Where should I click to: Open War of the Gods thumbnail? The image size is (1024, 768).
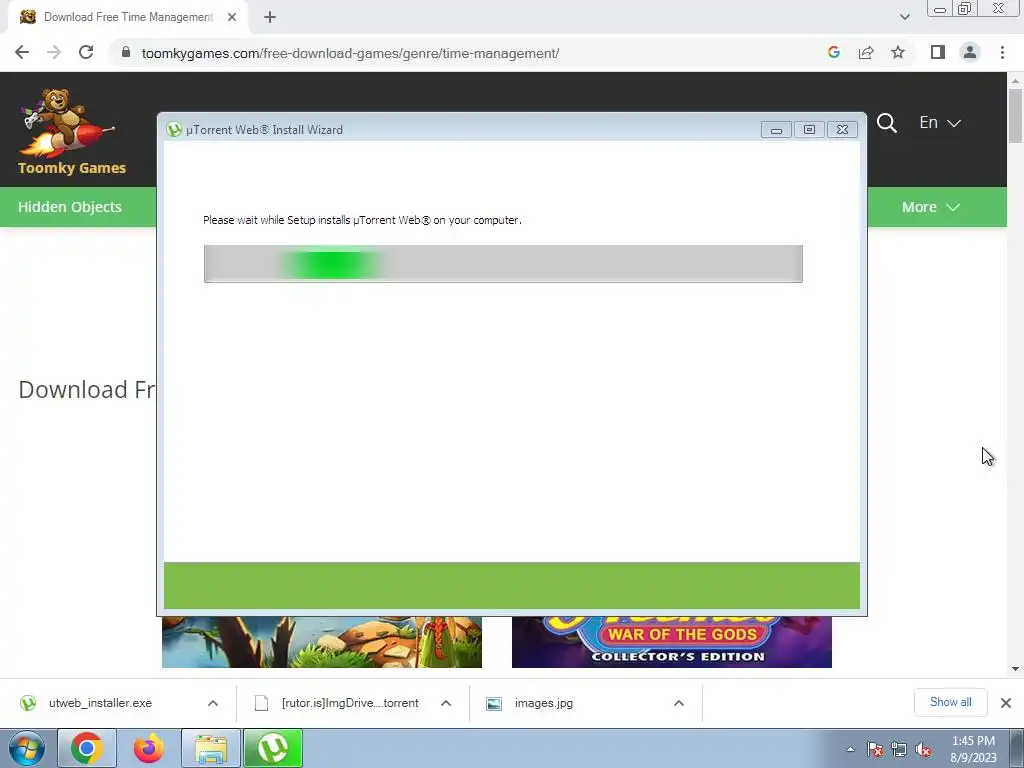(671, 642)
